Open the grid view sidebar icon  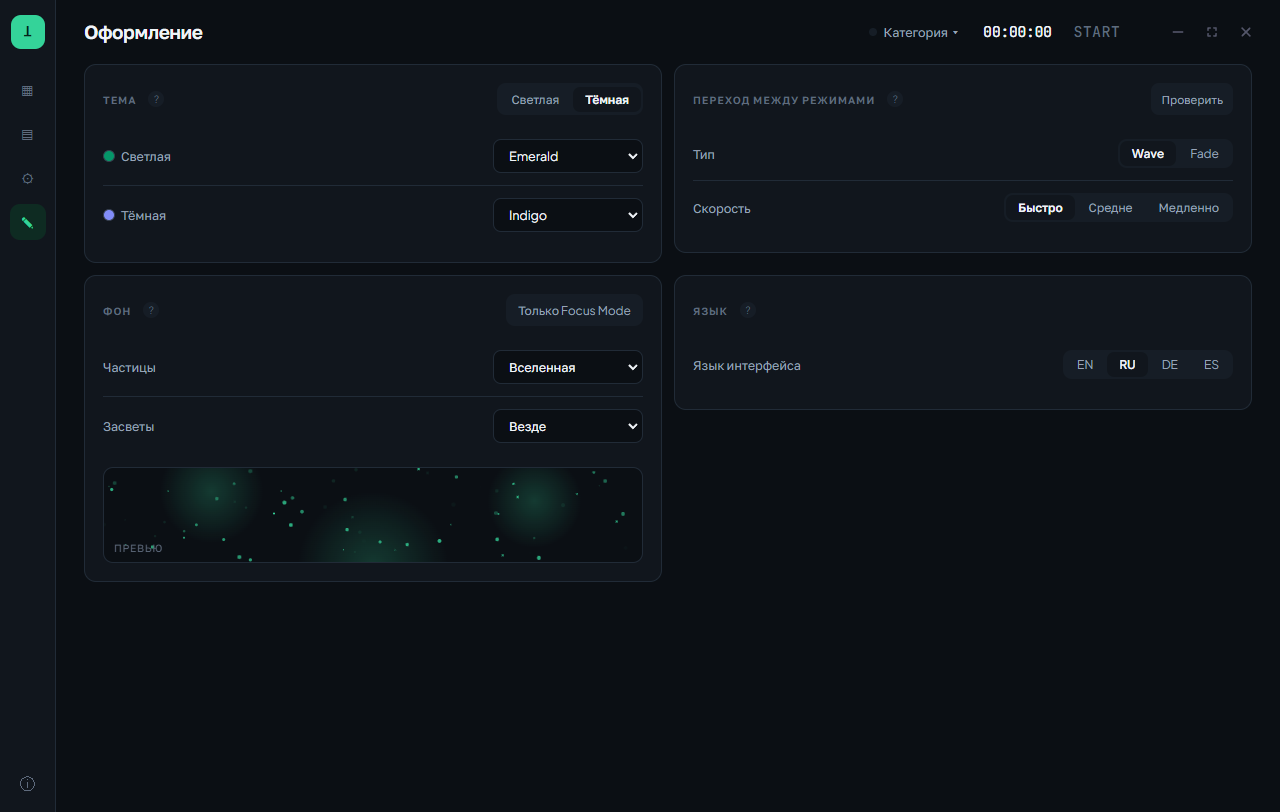tap(27, 91)
